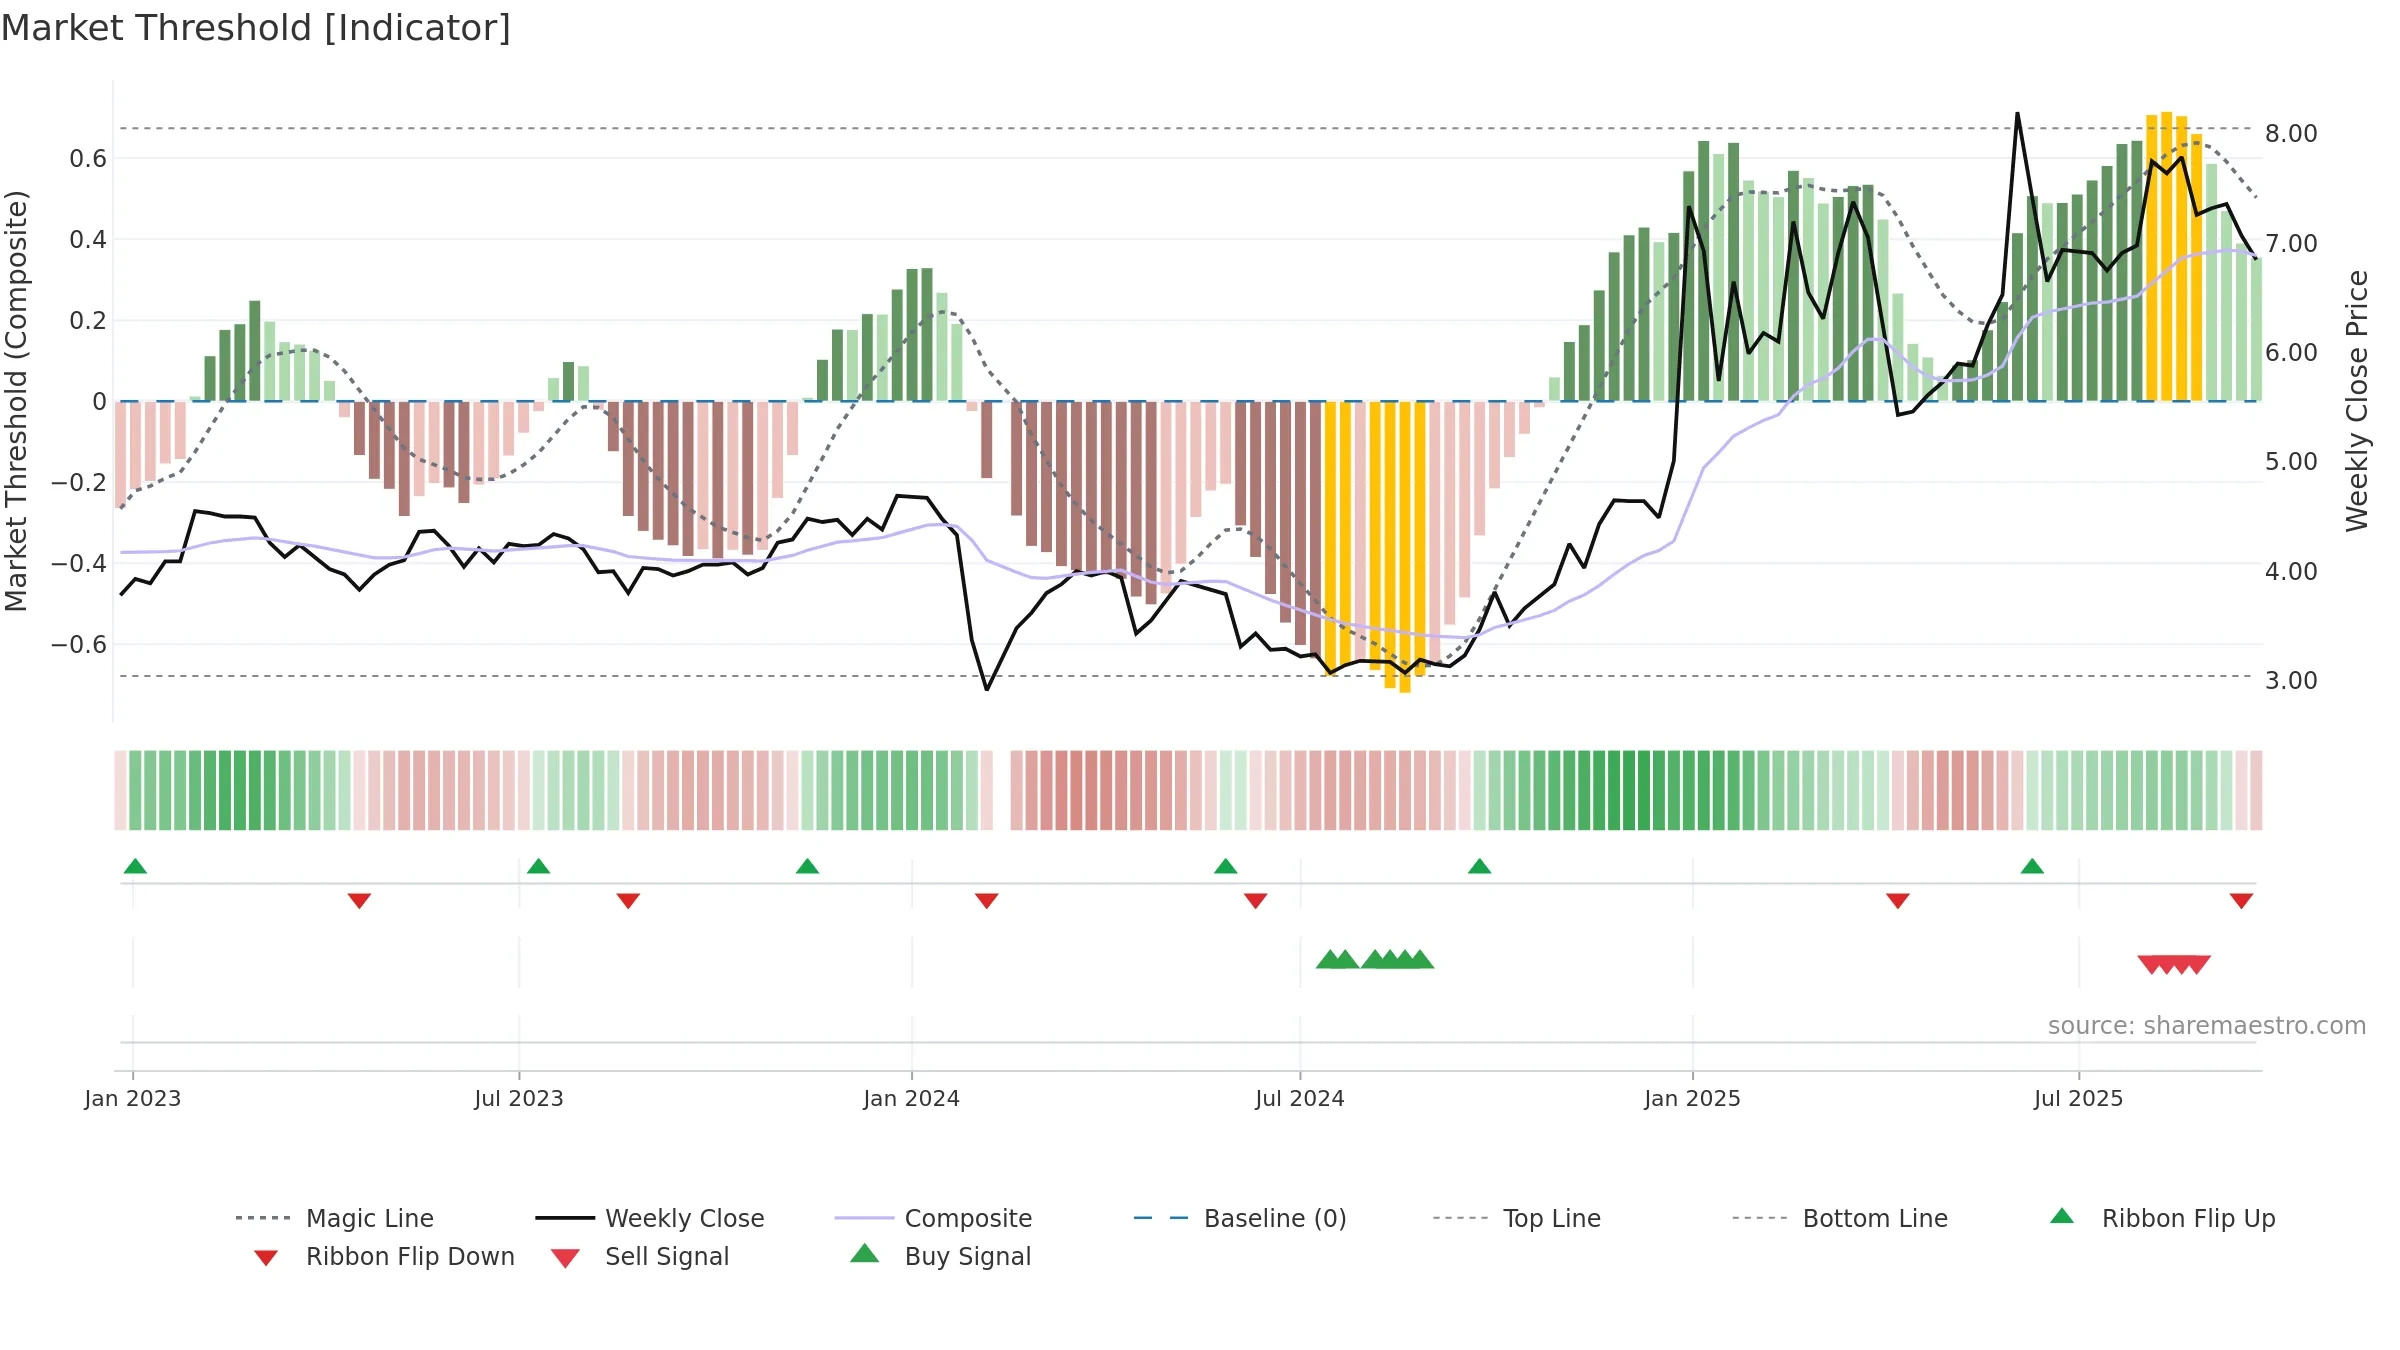This screenshot has width=2400, height=1350.
Task: Toggle the Top Line legend entry
Action: pos(1517,1218)
